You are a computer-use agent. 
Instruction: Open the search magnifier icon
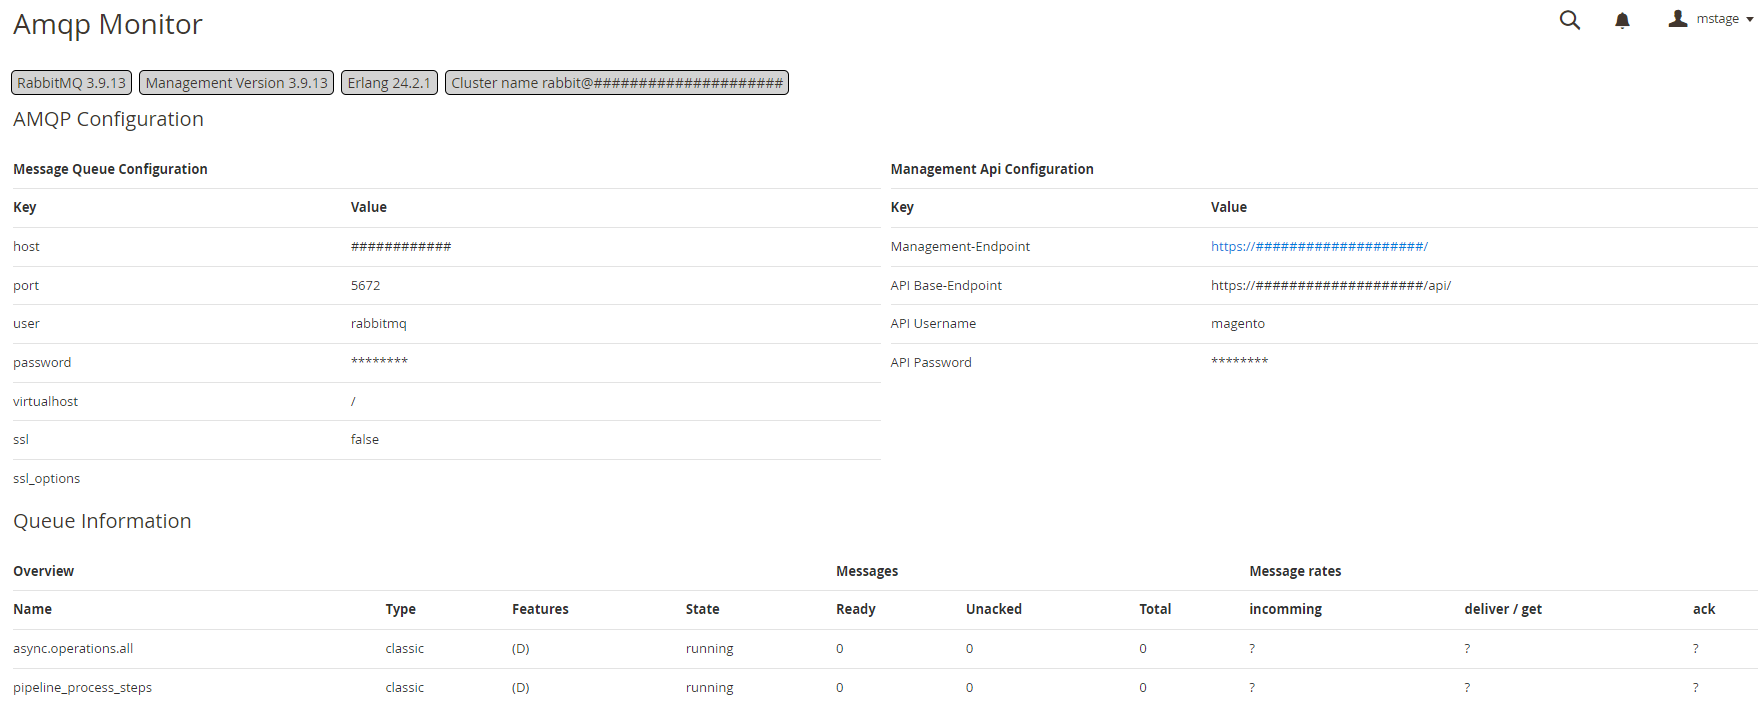1569,20
